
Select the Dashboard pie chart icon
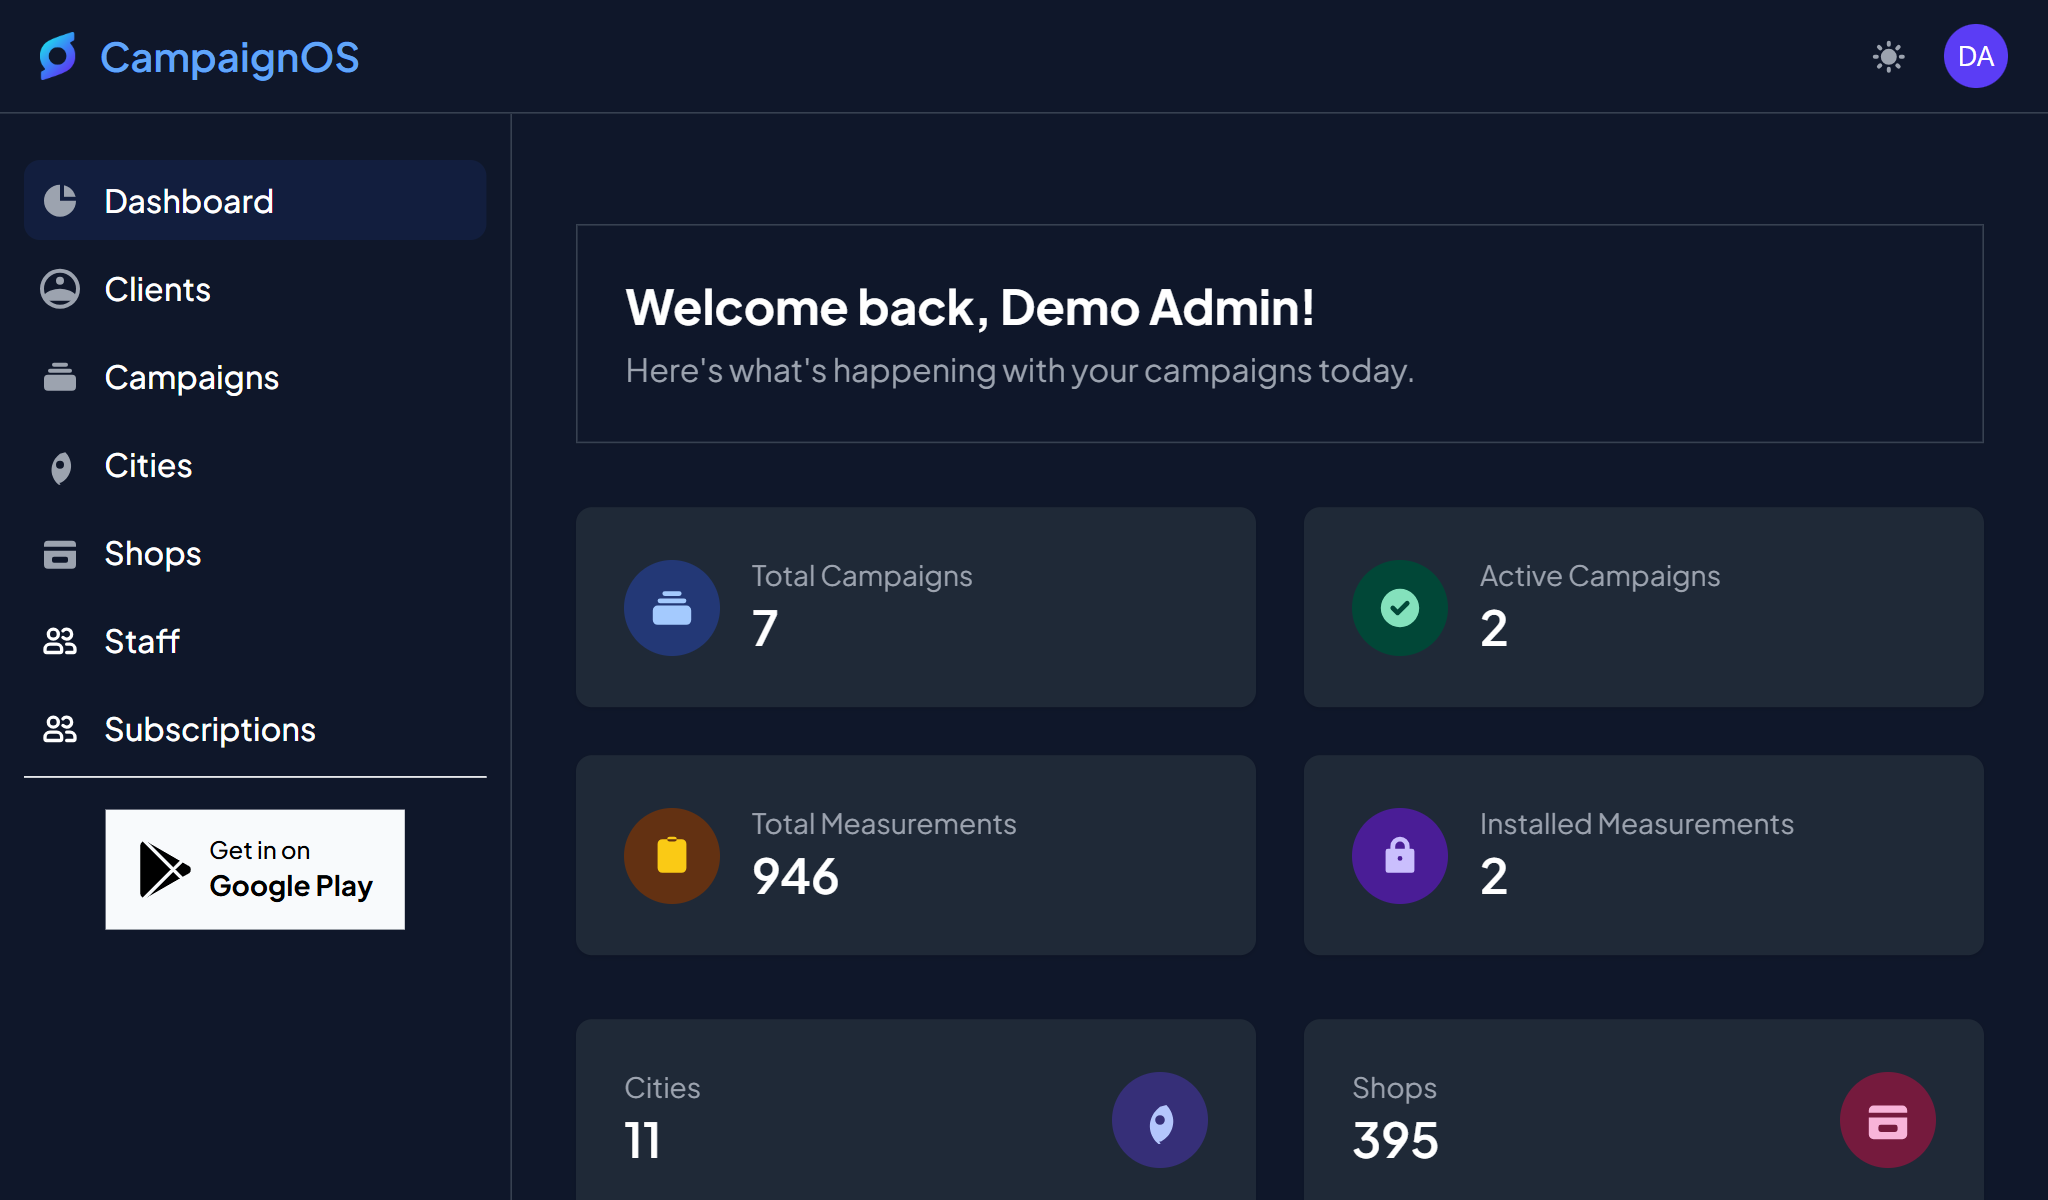click(60, 201)
